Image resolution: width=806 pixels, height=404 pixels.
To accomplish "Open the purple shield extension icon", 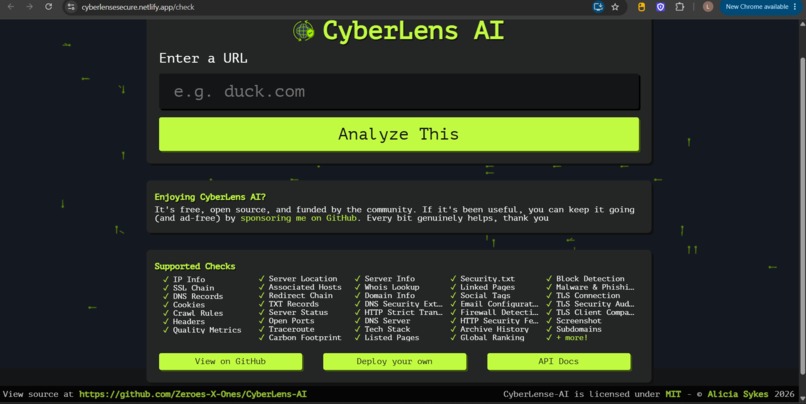I will 661,7.
